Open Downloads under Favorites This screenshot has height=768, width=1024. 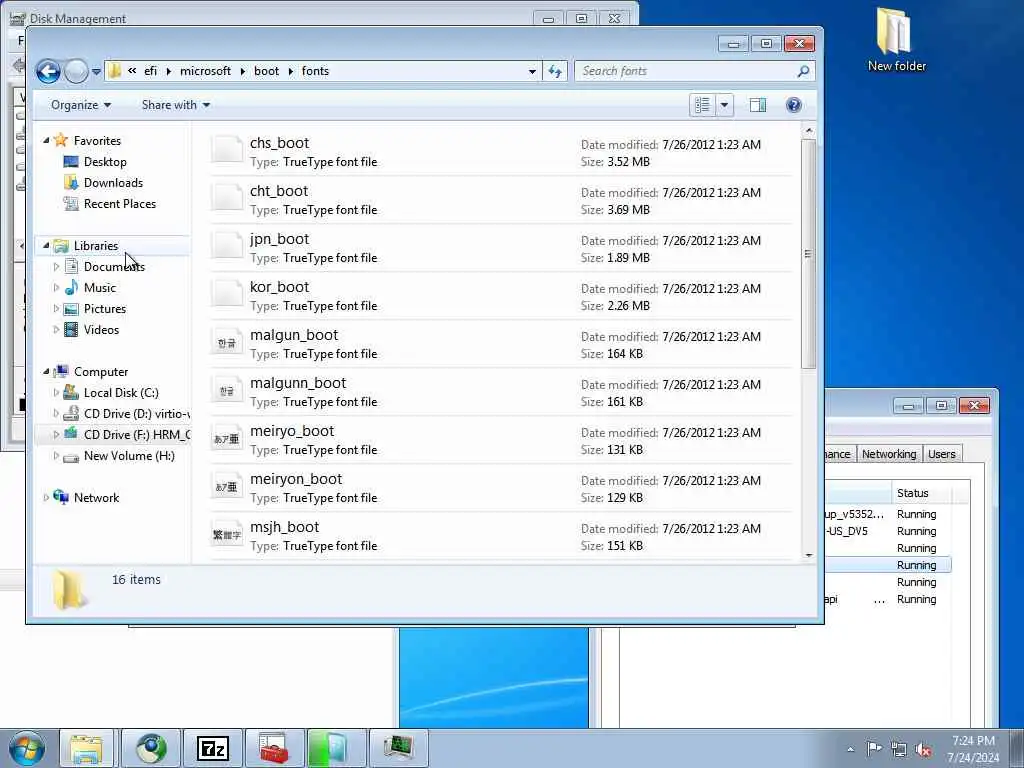113,183
